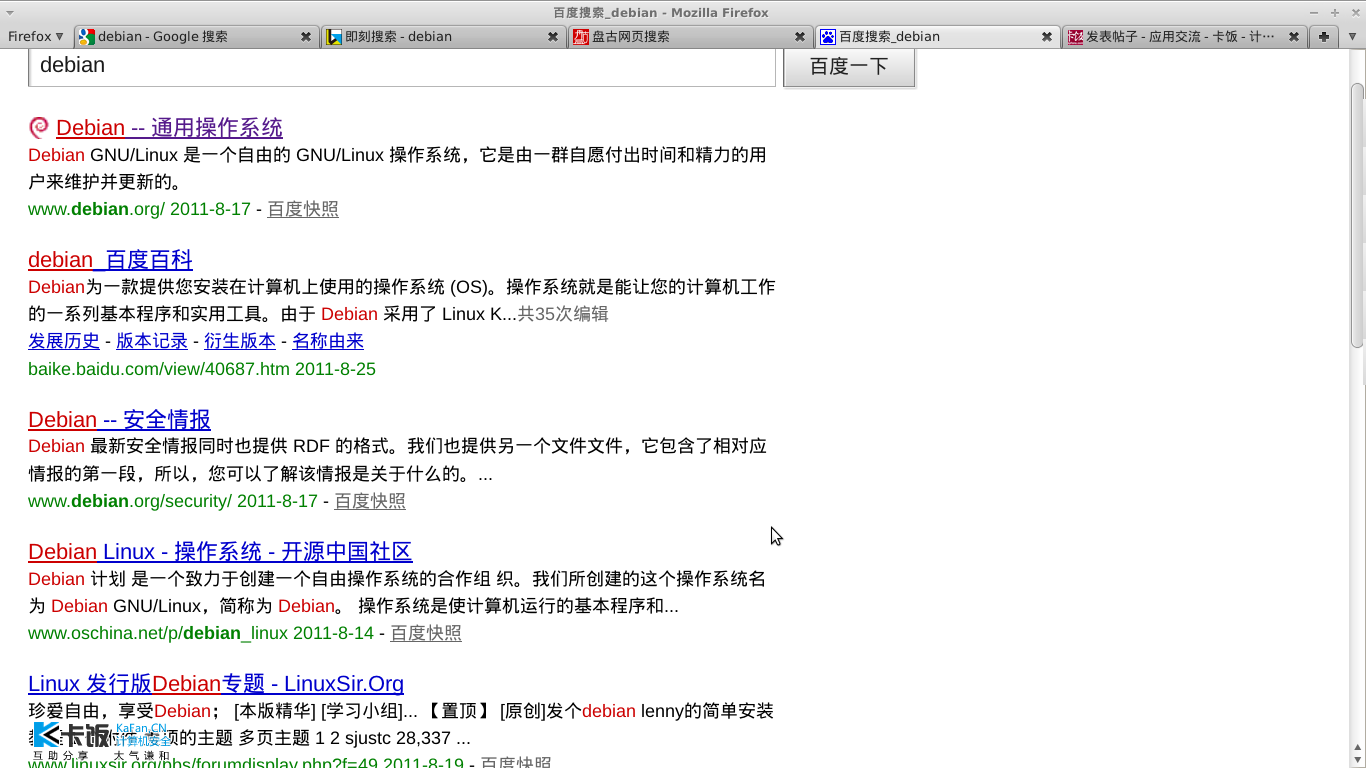
Task: Click the Google favicon on first tab
Action: click(87, 37)
